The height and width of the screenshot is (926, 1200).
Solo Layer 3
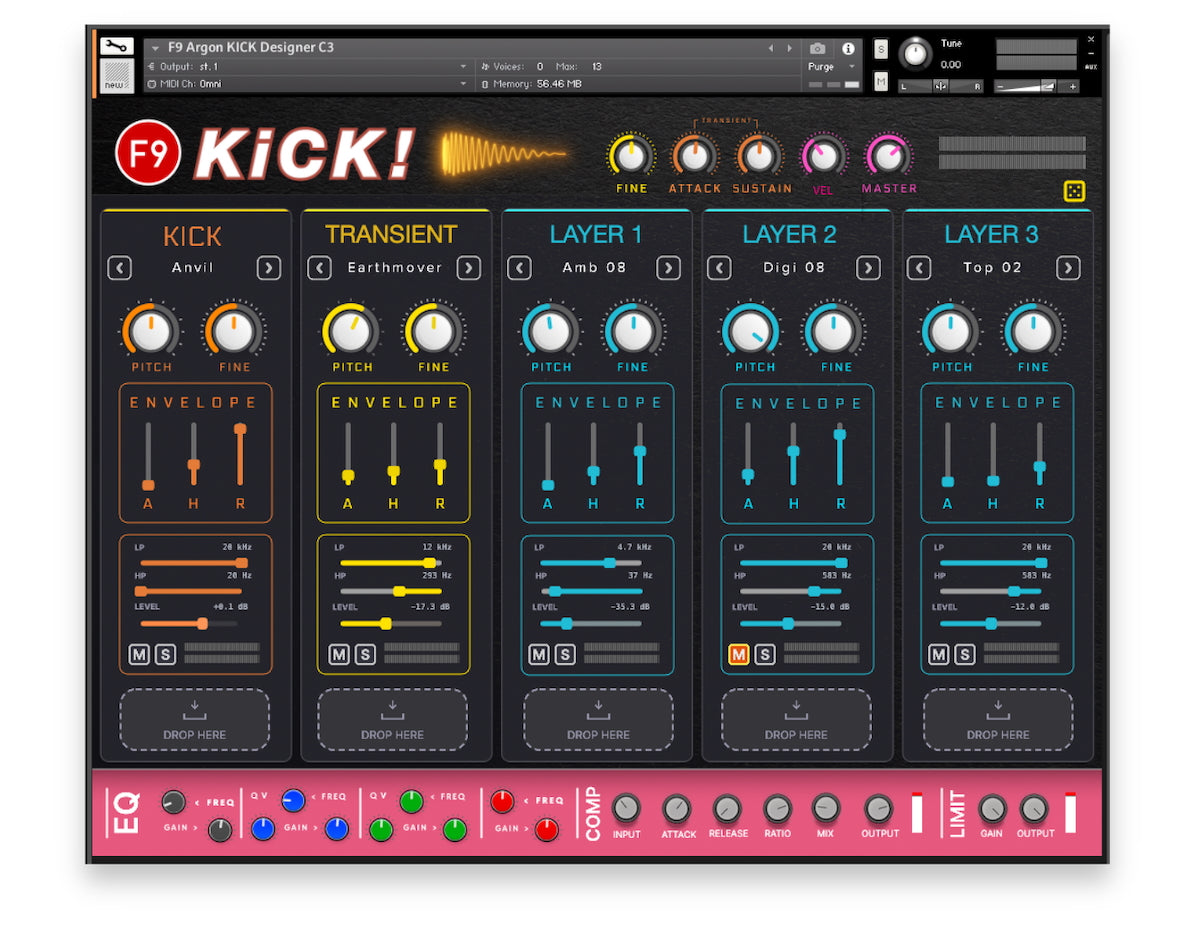[965, 654]
